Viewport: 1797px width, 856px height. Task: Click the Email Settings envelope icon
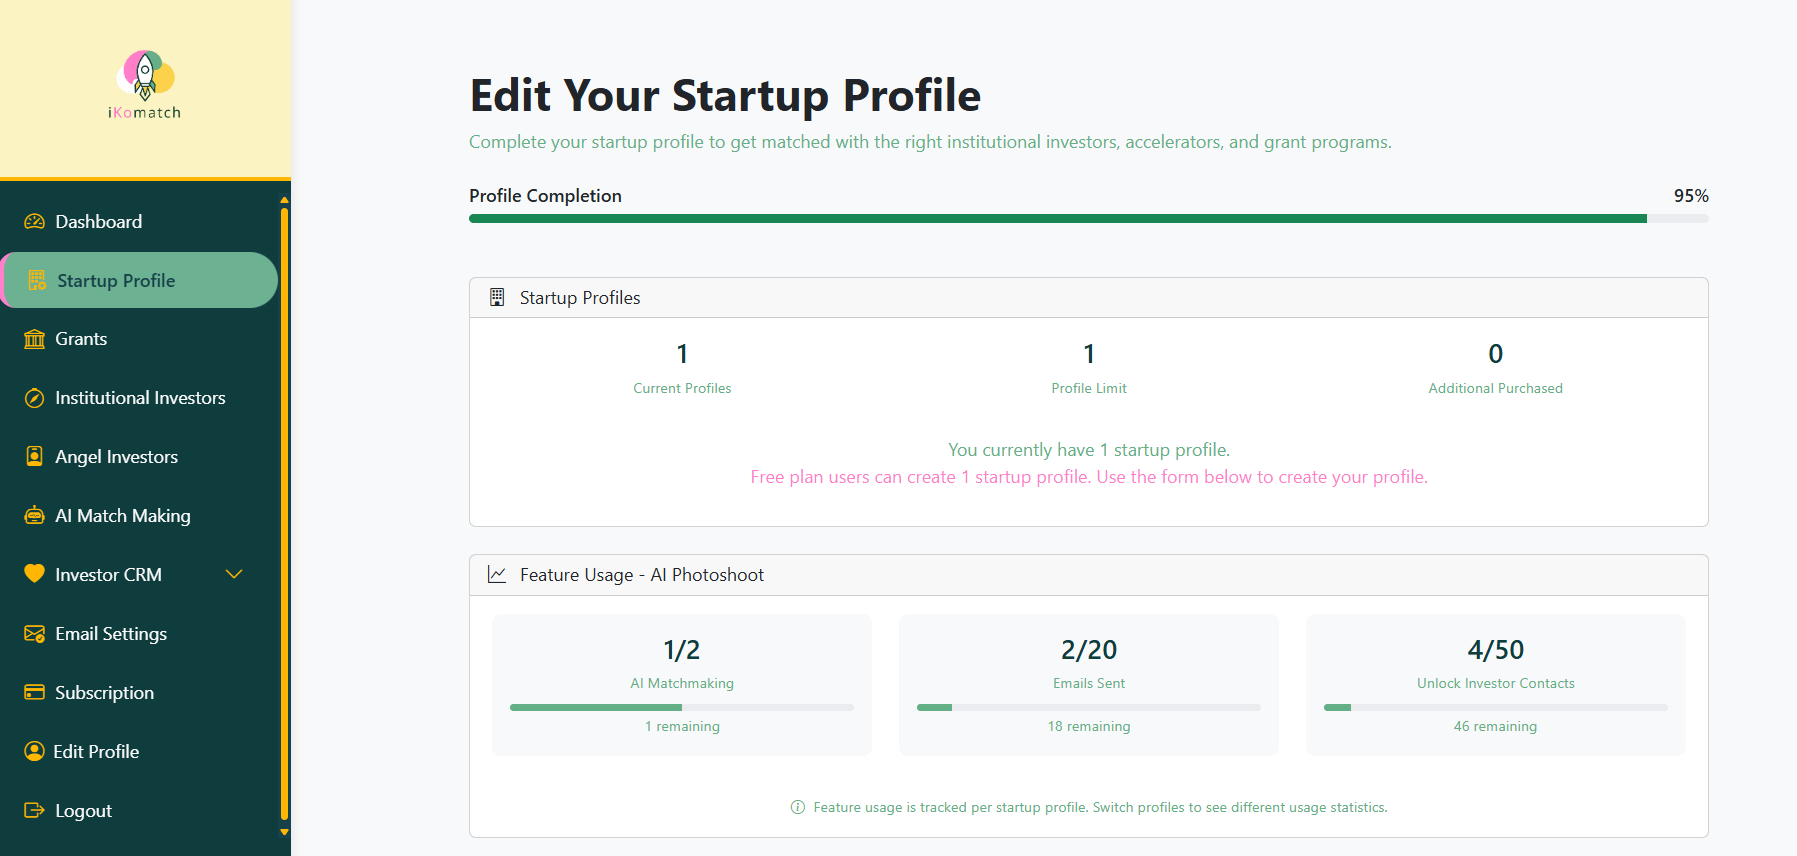click(34, 634)
